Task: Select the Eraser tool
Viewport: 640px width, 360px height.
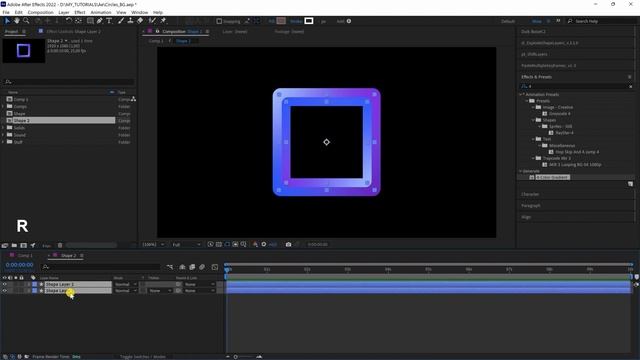Action: pos(140,21)
